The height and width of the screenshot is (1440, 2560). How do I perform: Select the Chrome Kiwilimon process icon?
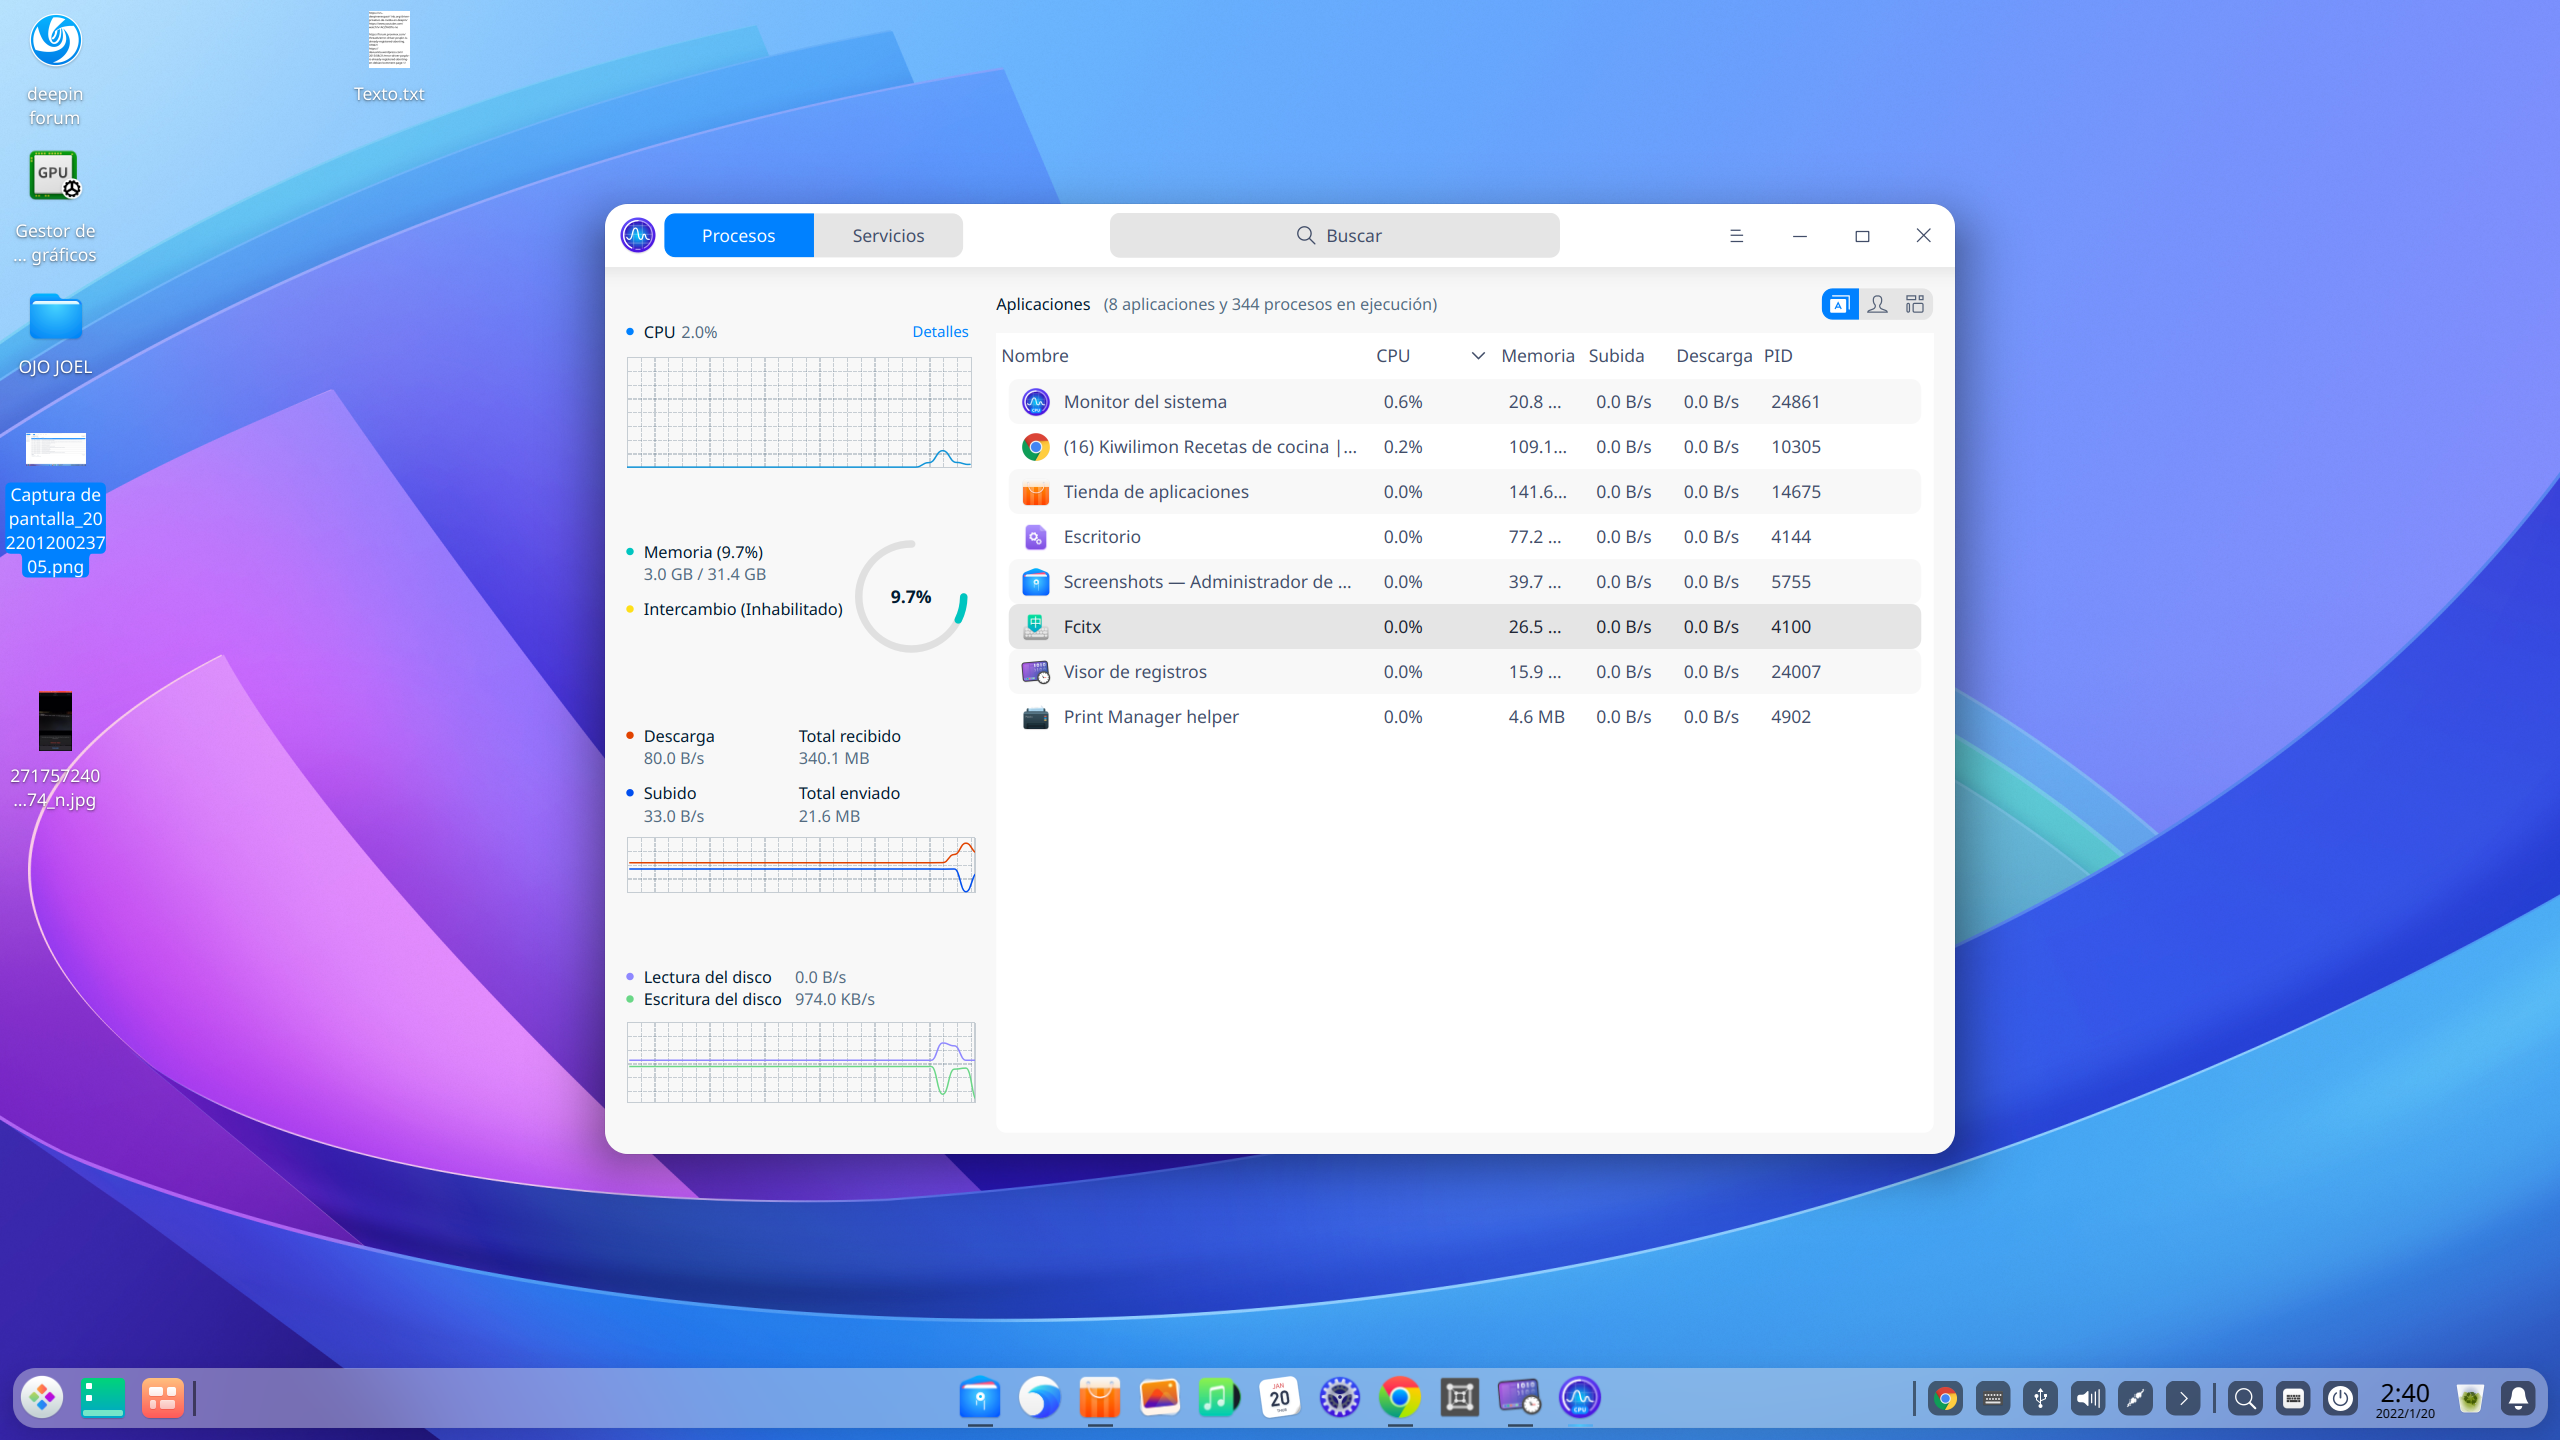1035,447
